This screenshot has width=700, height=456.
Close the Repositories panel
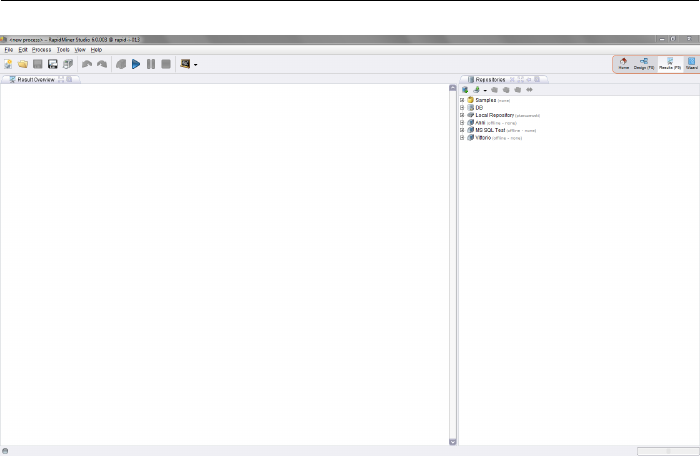[512, 79]
